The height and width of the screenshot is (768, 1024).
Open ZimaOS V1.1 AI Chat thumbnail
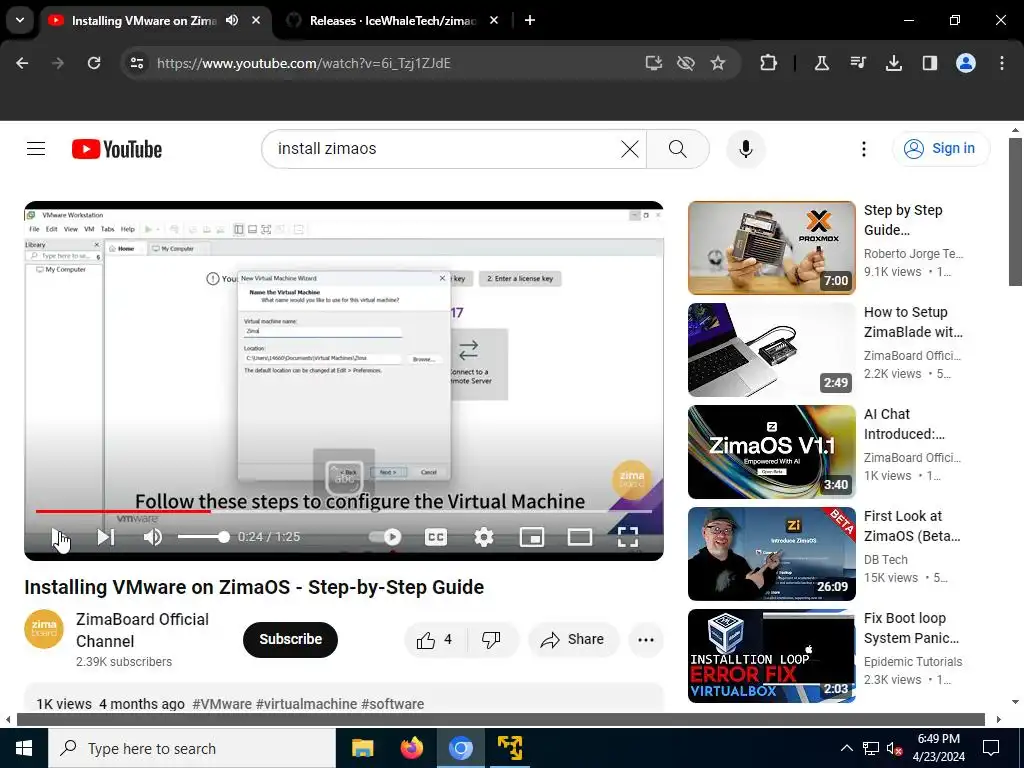pos(772,452)
